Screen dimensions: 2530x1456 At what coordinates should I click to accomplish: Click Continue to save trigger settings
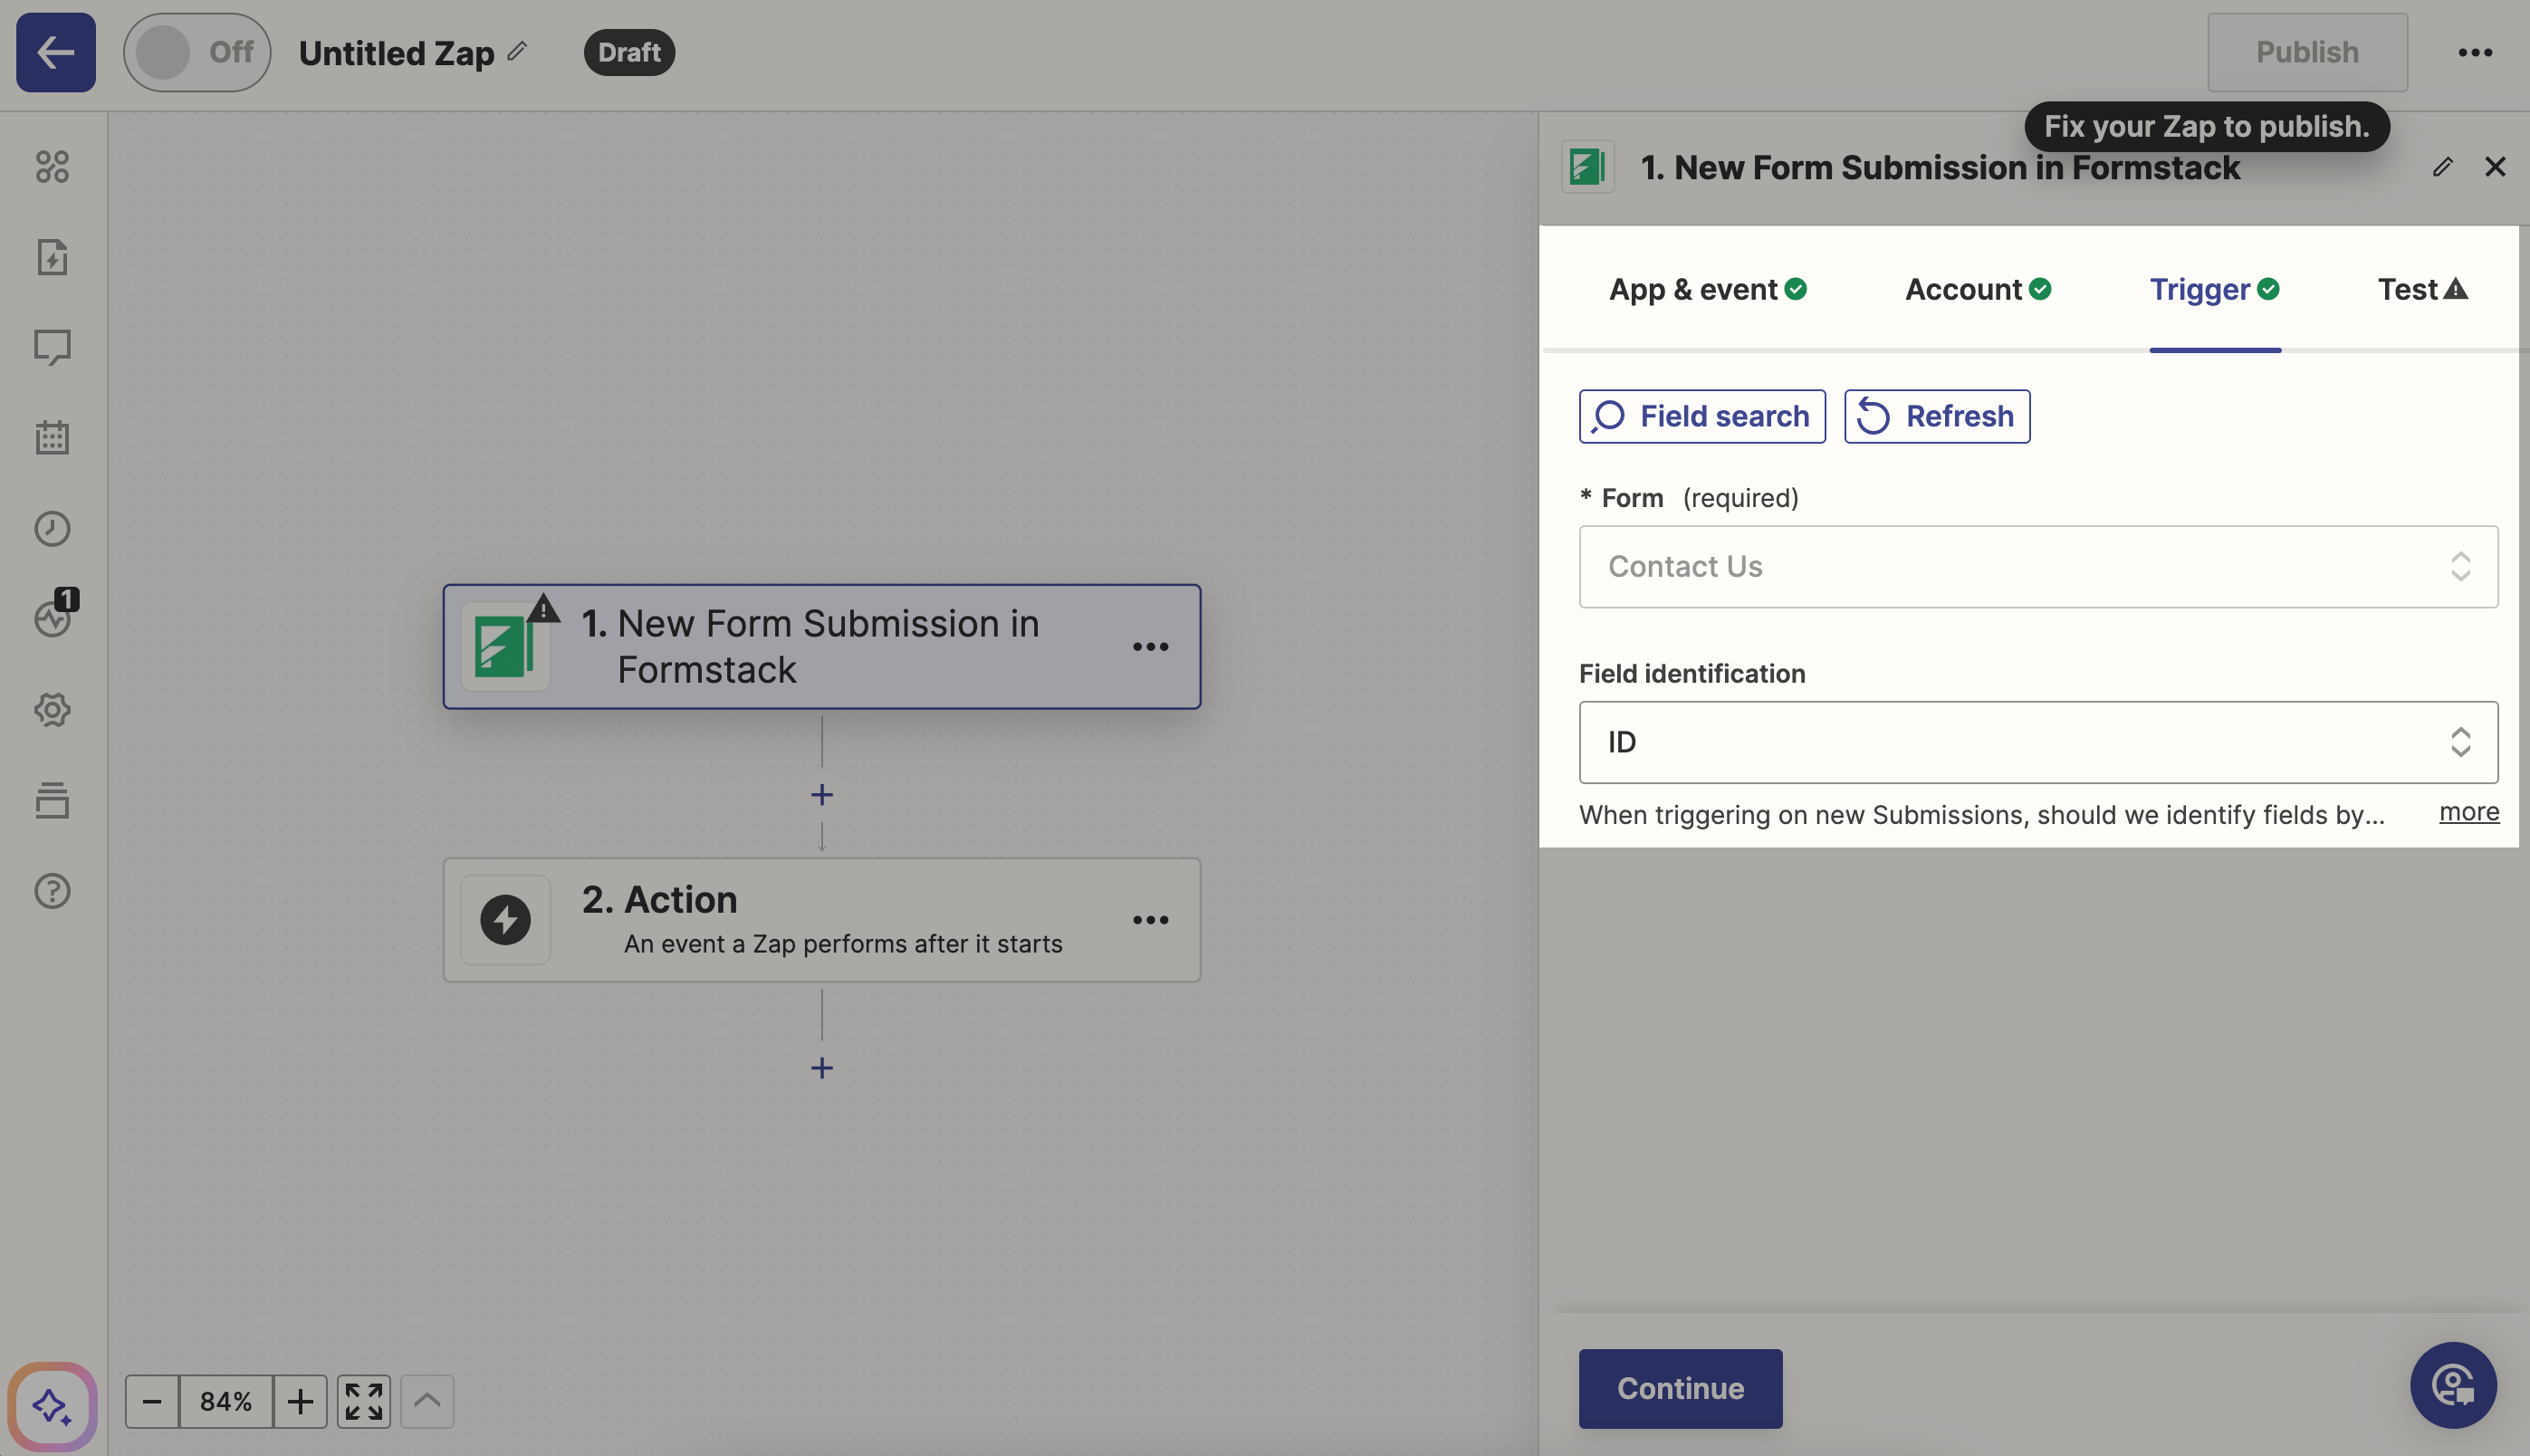[1680, 1388]
